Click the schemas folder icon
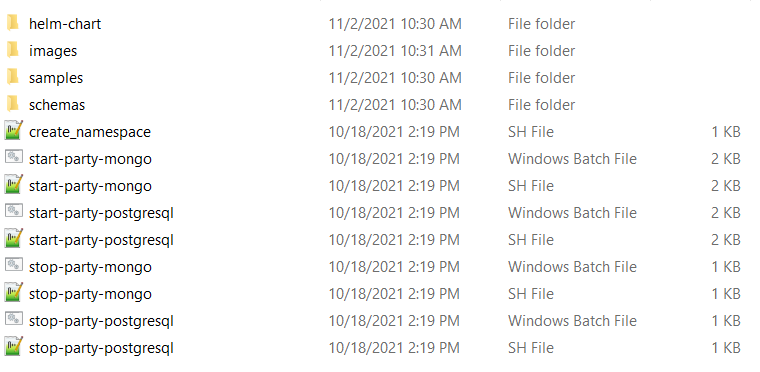This screenshot has height=372, width=760. (13, 104)
